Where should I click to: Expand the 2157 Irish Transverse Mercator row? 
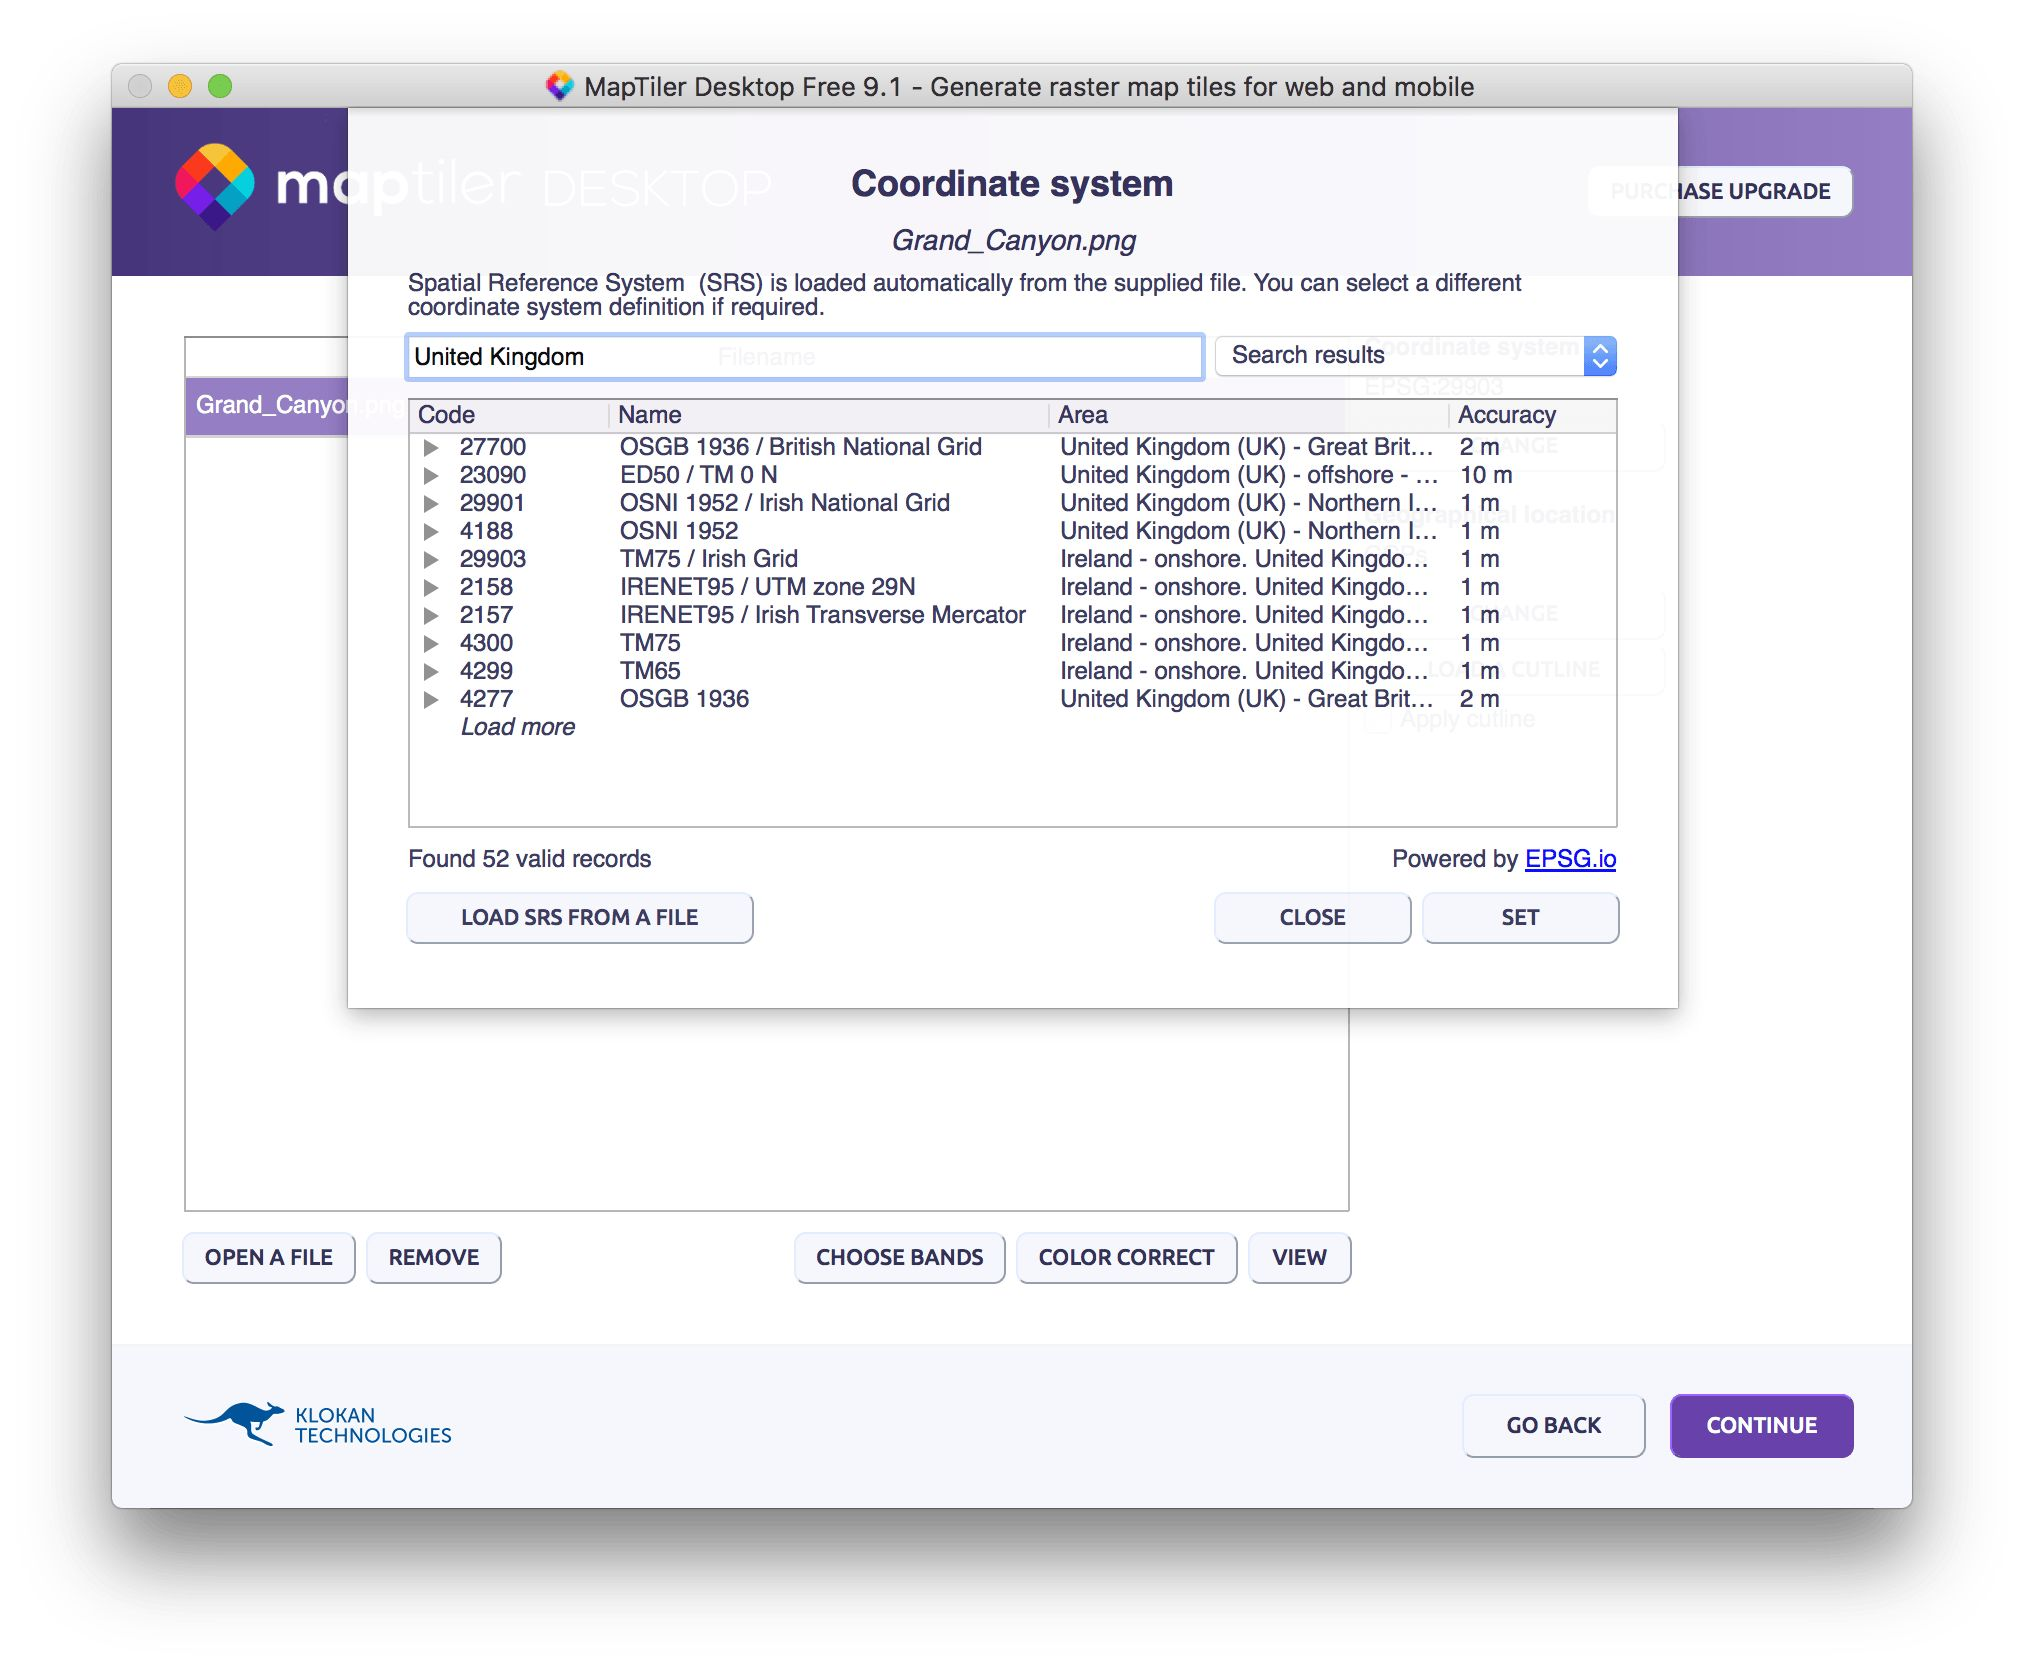(431, 615)
